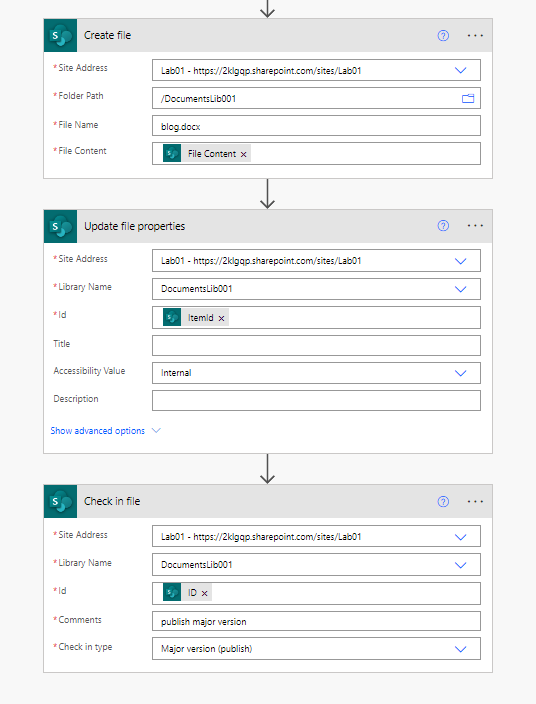
Task: Click SharePoint icon inside ID token
Action: pyautogui.click(x=172, y=592)
